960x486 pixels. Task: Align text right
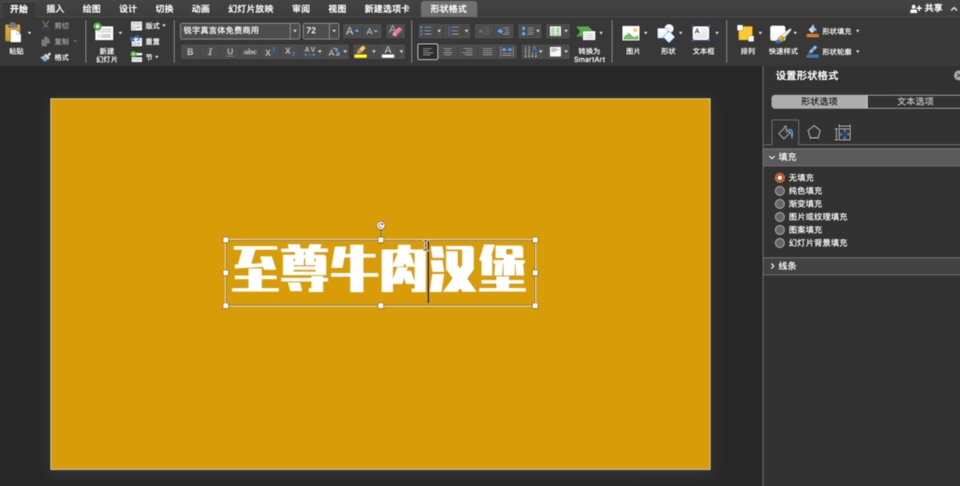(x=468, y=52)
